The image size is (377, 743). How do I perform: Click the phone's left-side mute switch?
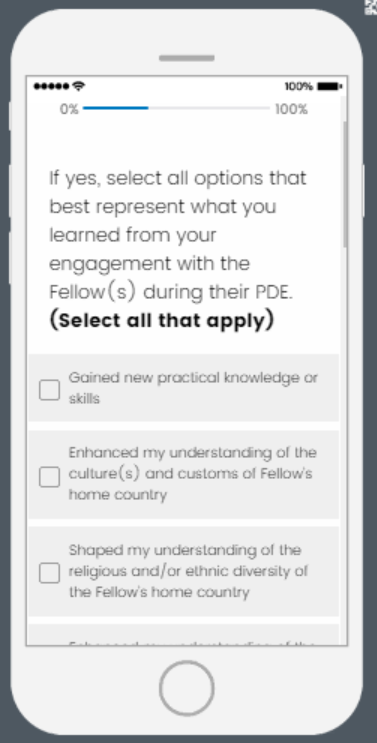coord(9,114)
